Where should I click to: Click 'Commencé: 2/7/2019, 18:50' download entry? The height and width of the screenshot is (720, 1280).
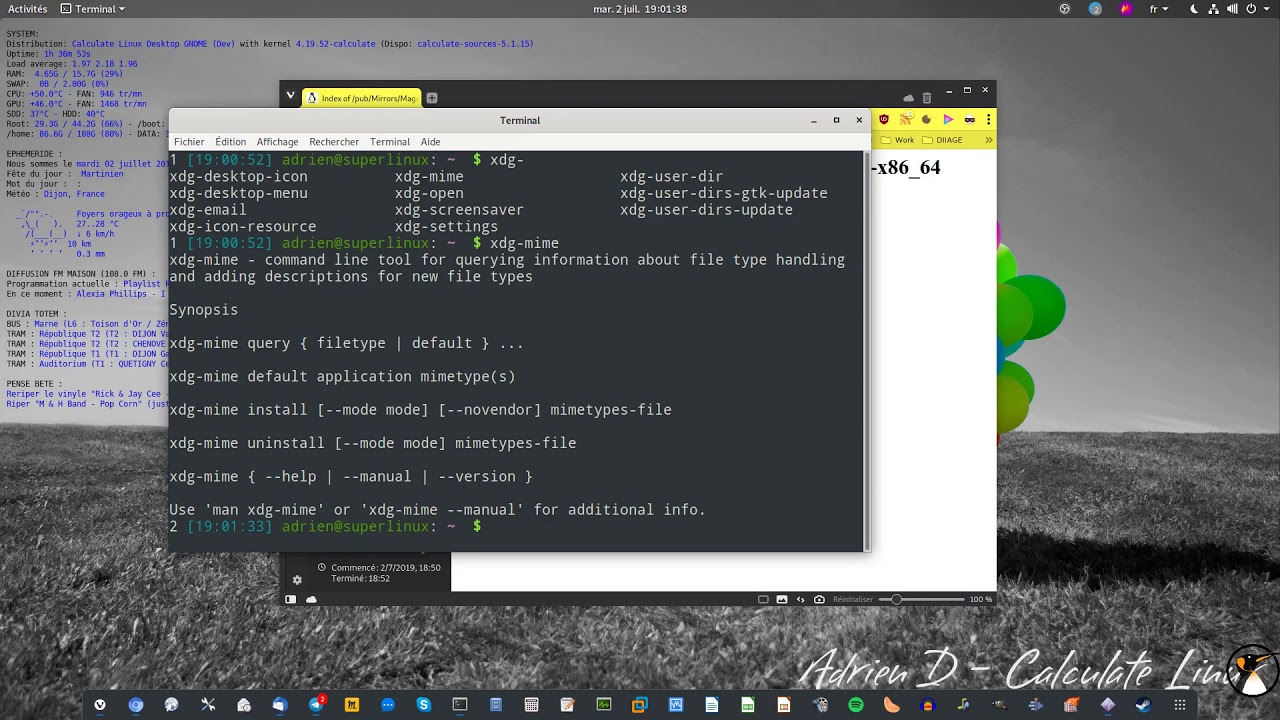386,567
